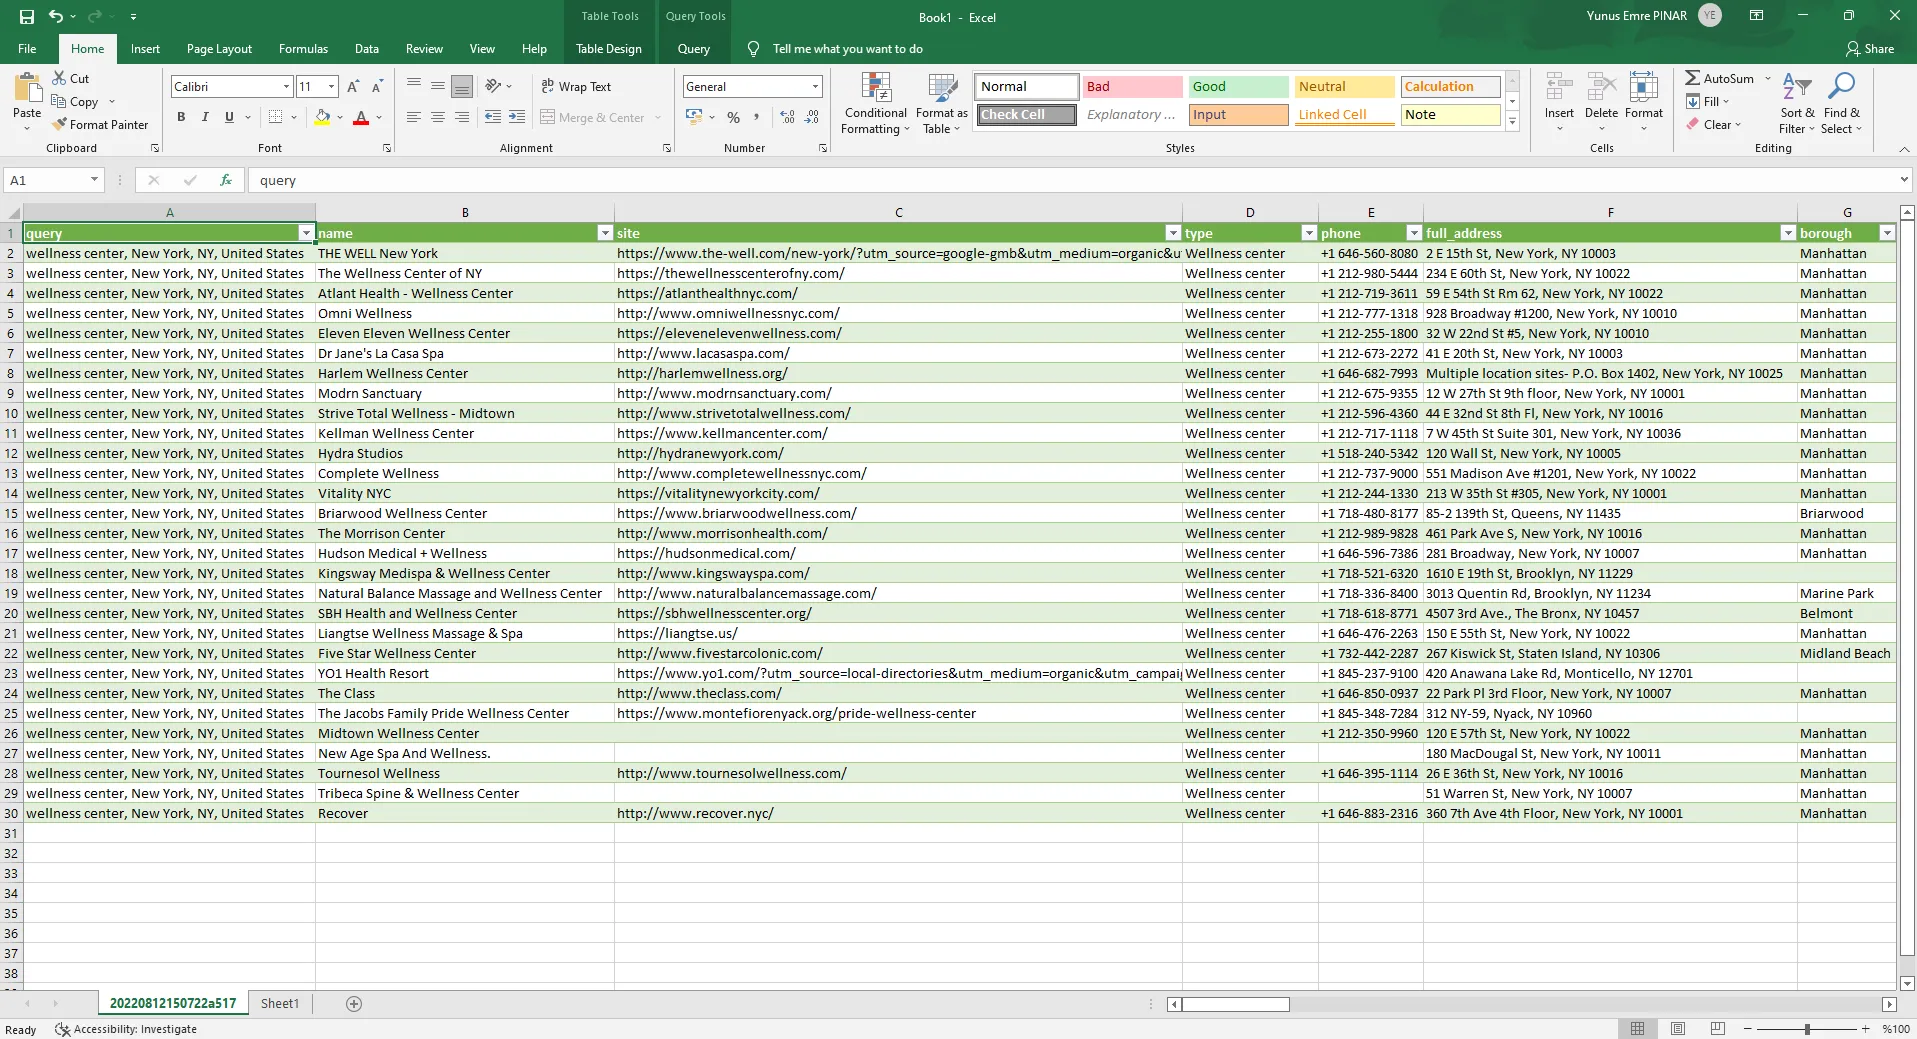Viewport: 1917px width, 1039px height.
Task: Open the thewellnesscenterofny.com link
Action: (x=730, y=273)
